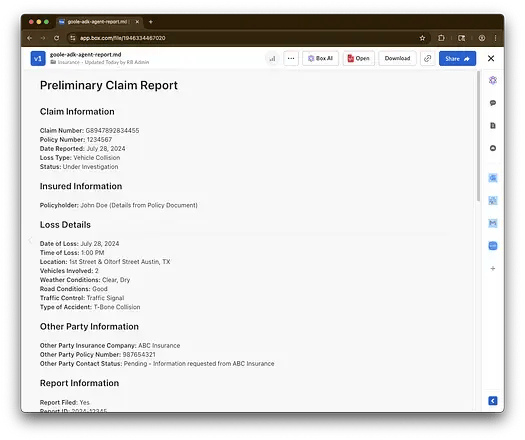Click the Report Information heading
Screen dimensions: 525x440
[79, 383]
